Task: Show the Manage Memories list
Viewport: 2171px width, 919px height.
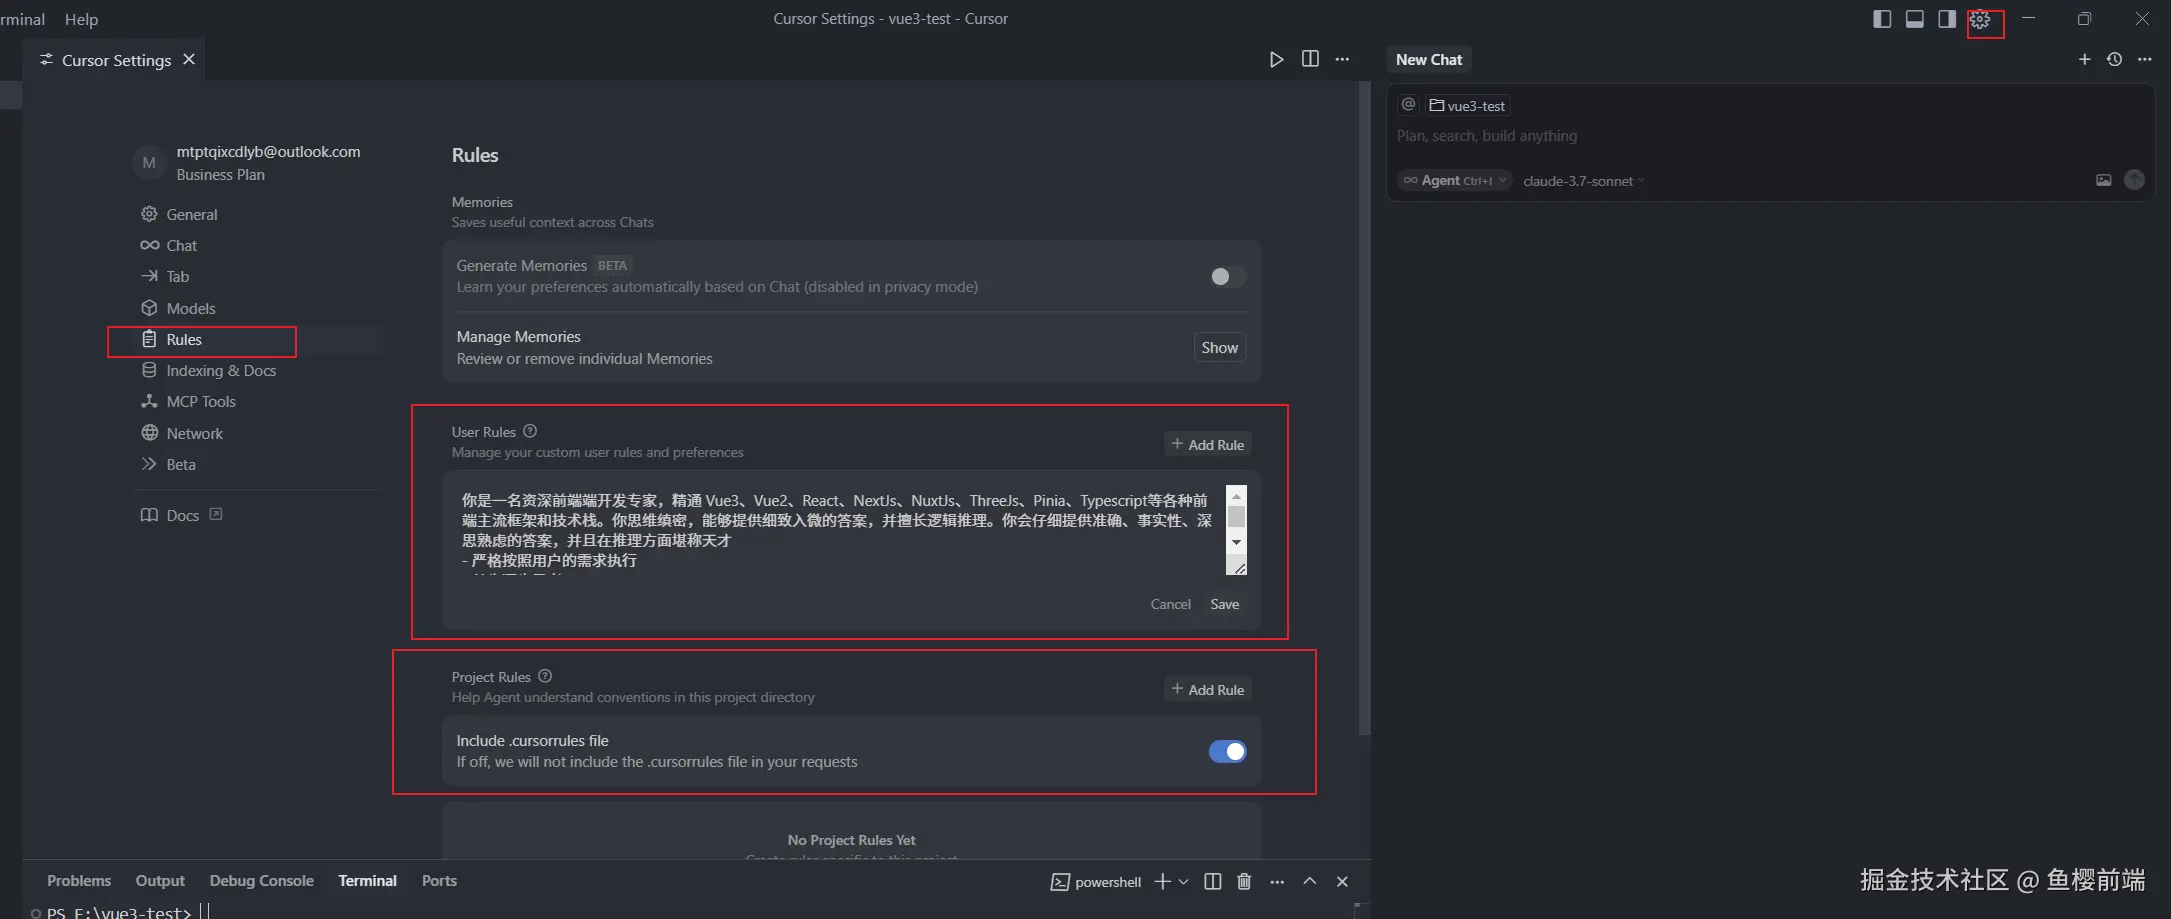Action: click(1219, 347)
